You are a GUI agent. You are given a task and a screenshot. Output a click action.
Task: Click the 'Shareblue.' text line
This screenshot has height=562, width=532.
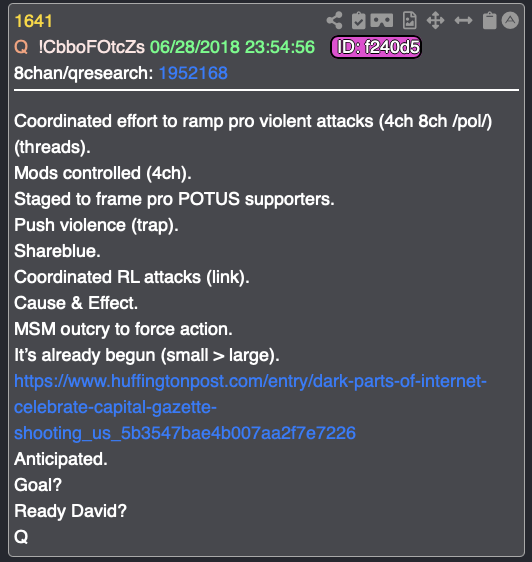click(57, 251)
